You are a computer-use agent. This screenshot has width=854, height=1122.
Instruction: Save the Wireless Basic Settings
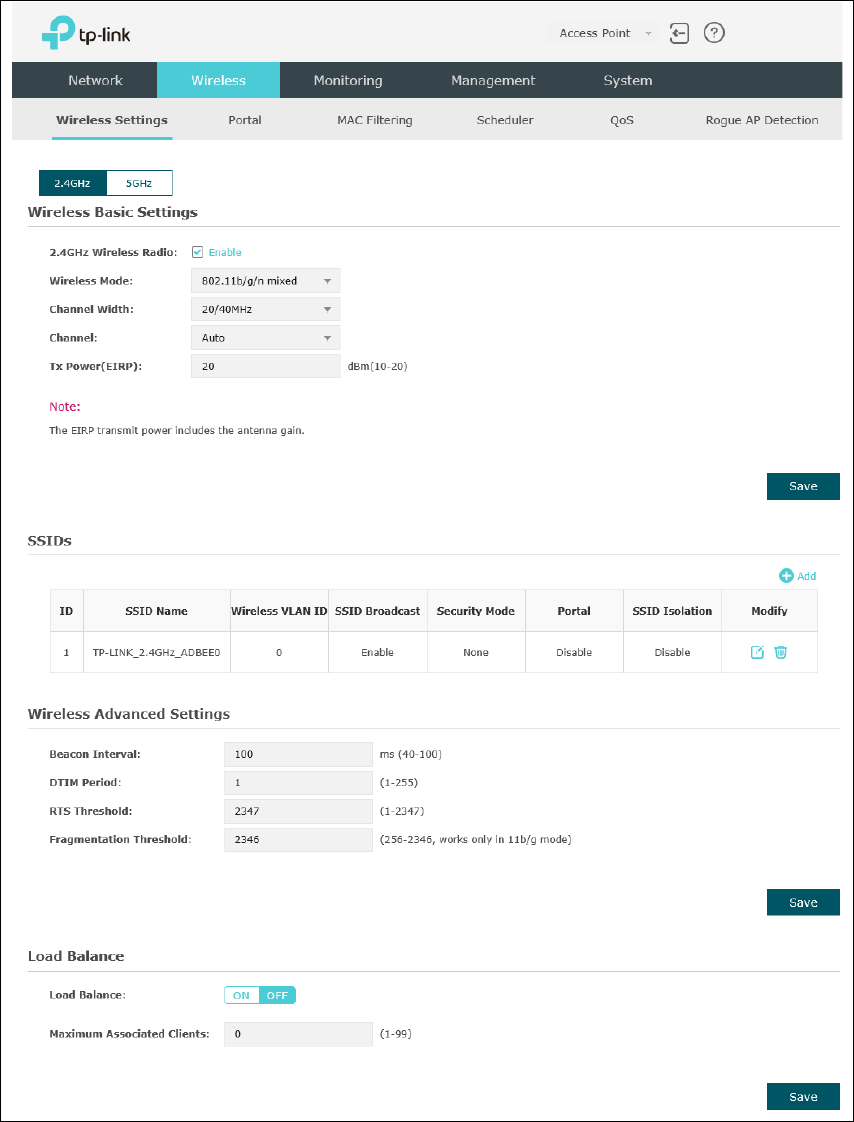(803, 486)
